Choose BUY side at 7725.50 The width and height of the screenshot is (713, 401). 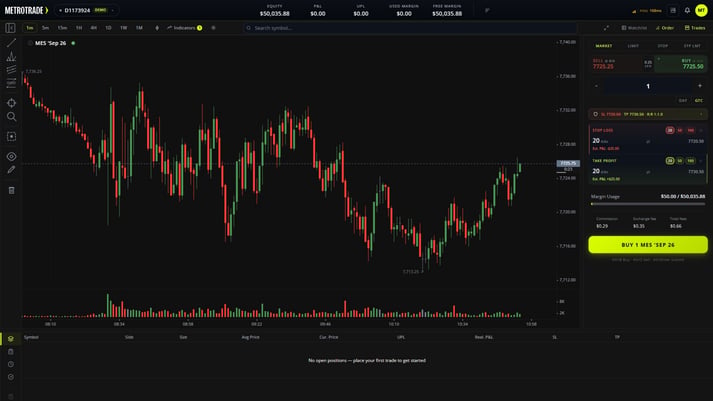[x=680, y=64]
